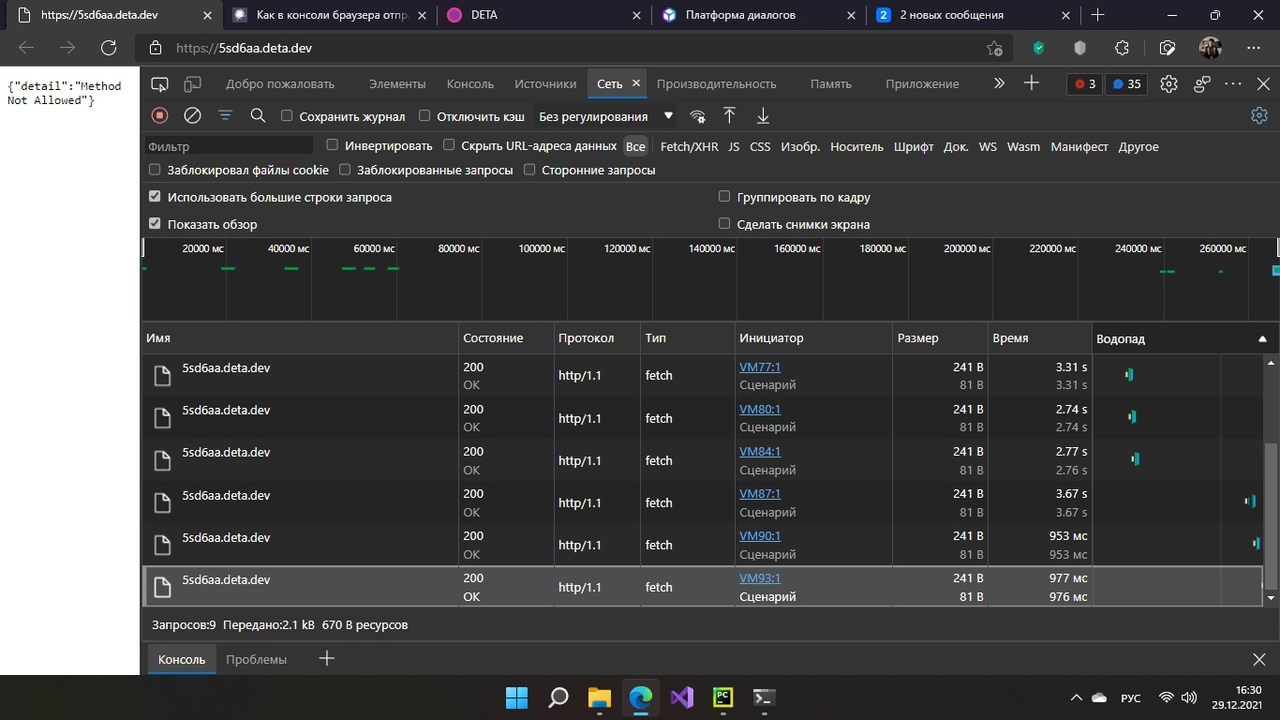Enable the Отключить кэш checkbox
Viewport: 1280px width, 720px height.
point(425,116)
